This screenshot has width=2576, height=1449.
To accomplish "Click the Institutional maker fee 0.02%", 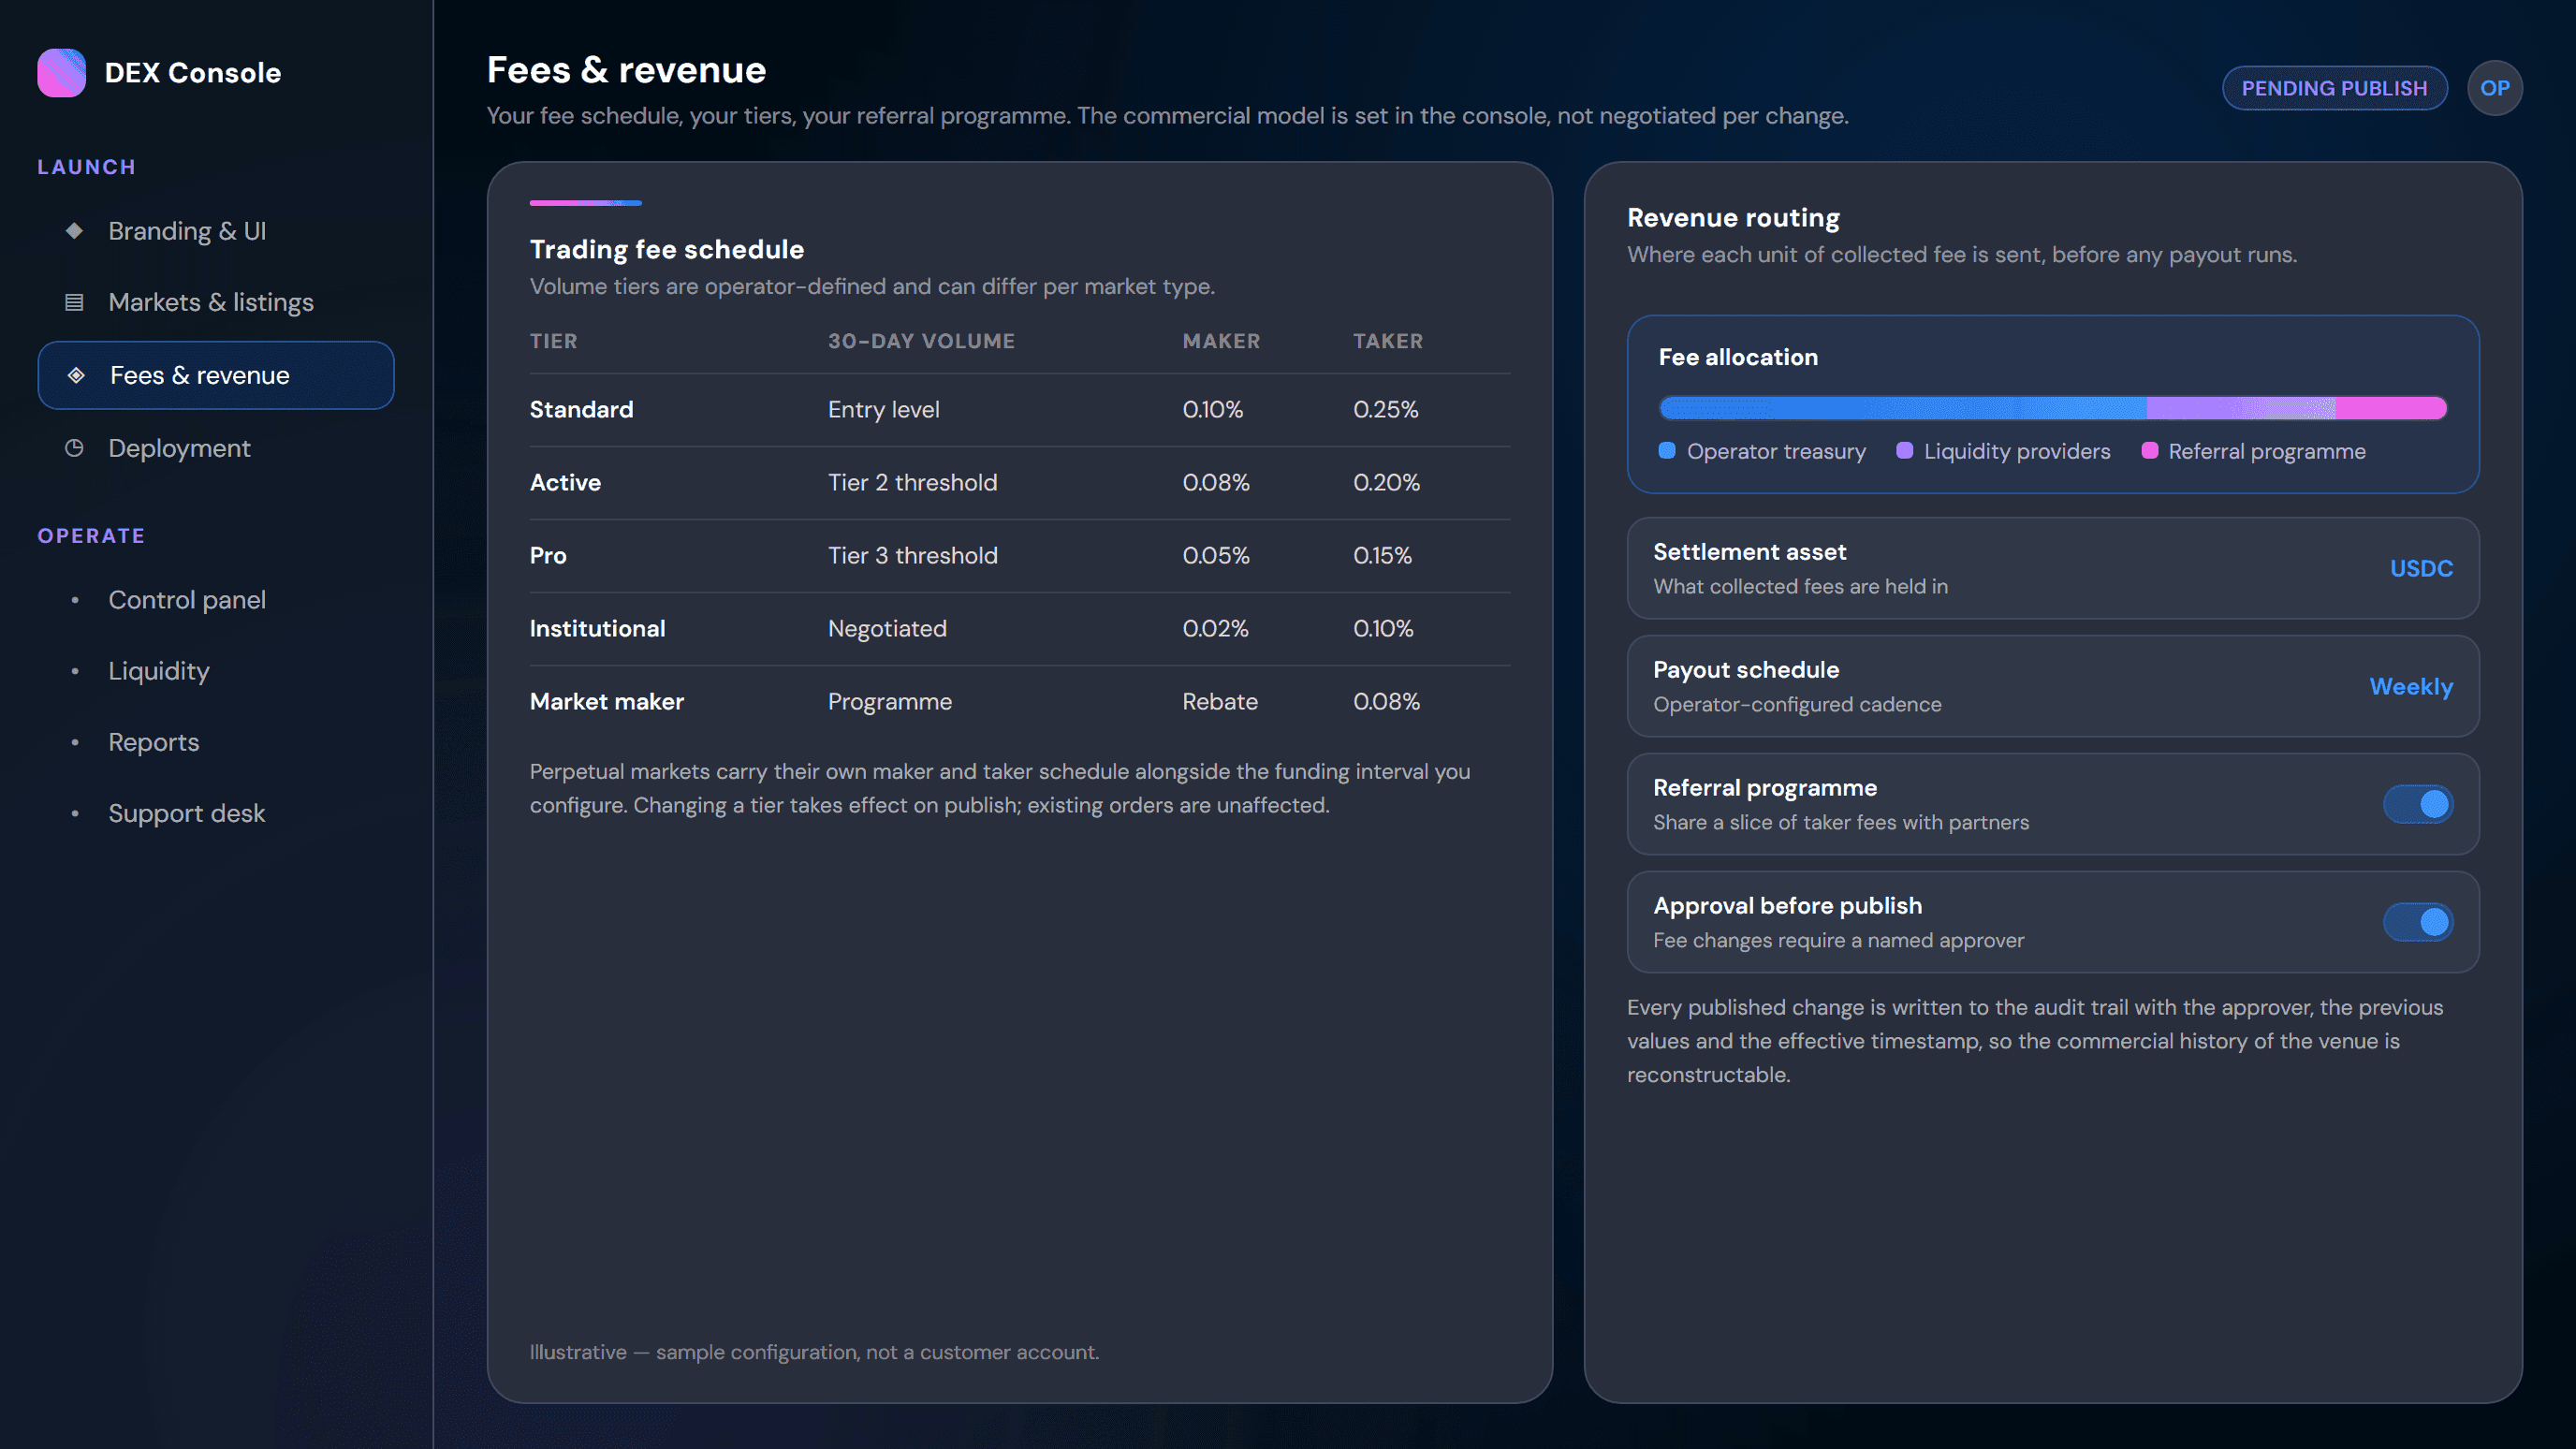I will (x=1215, y=628).
